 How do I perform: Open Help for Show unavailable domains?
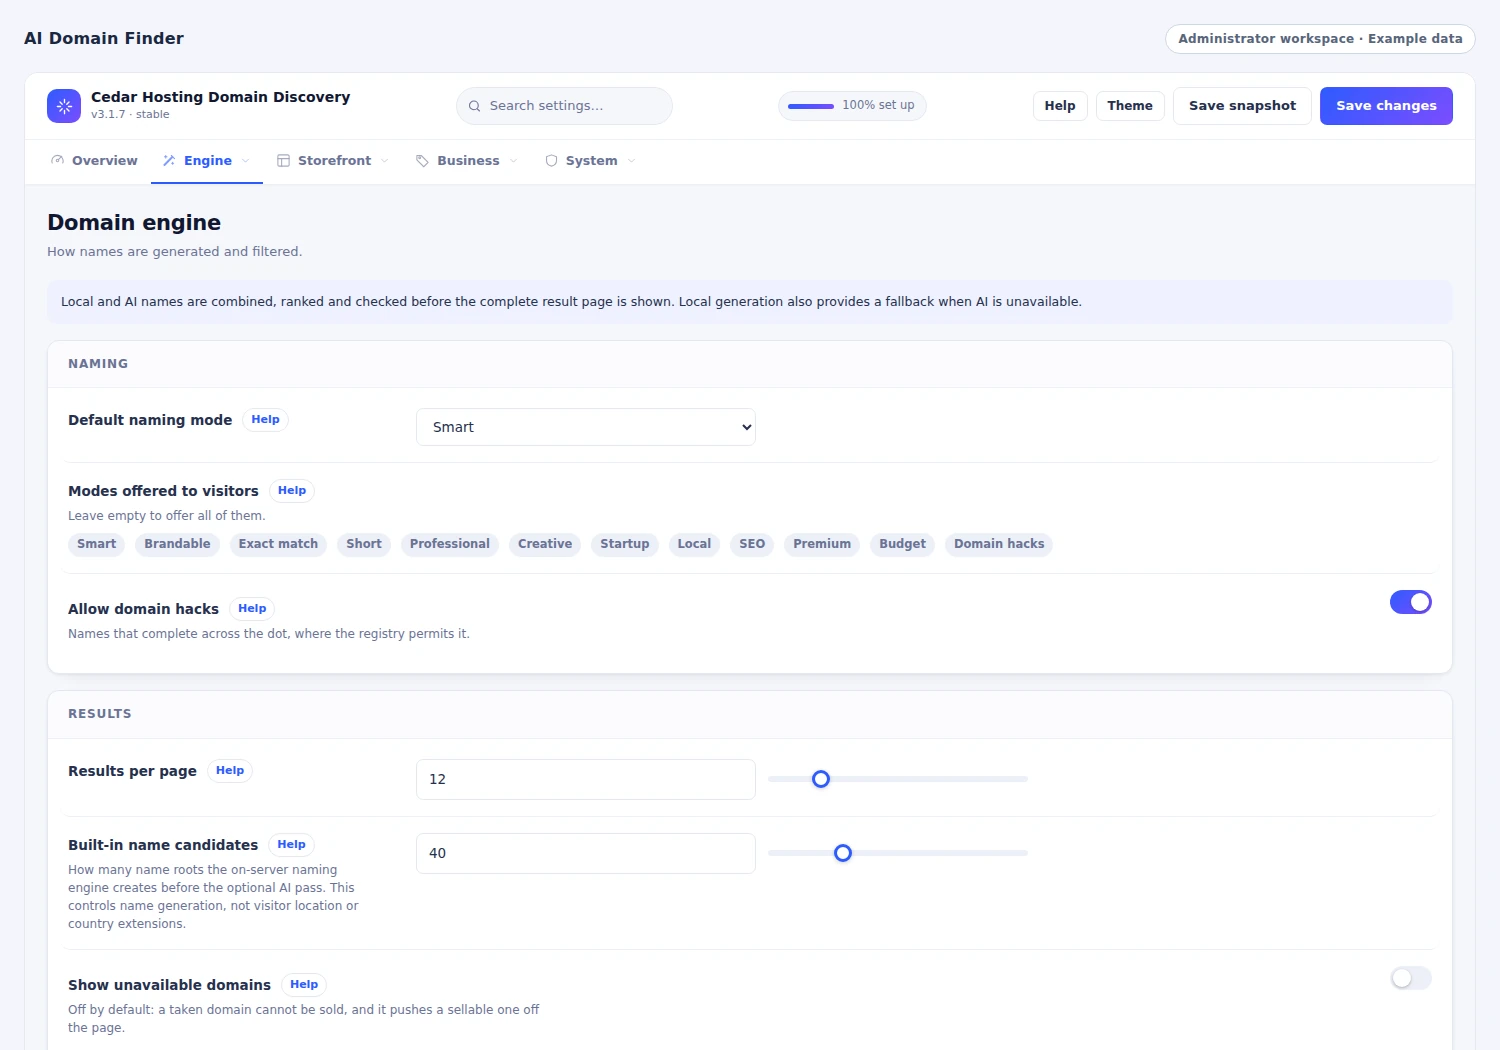pyautogui.click(x=304, y=985)
